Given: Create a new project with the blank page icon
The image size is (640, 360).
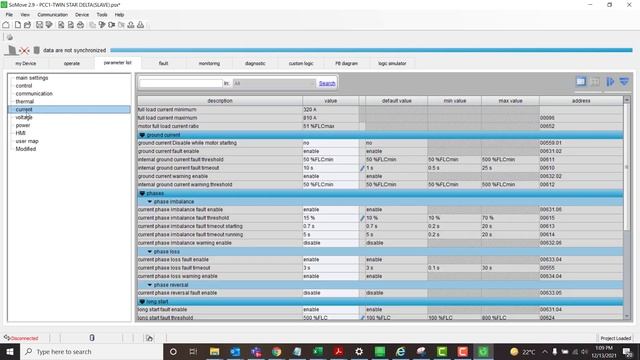Looking at the screenshot, I should (x=18, y=25).
